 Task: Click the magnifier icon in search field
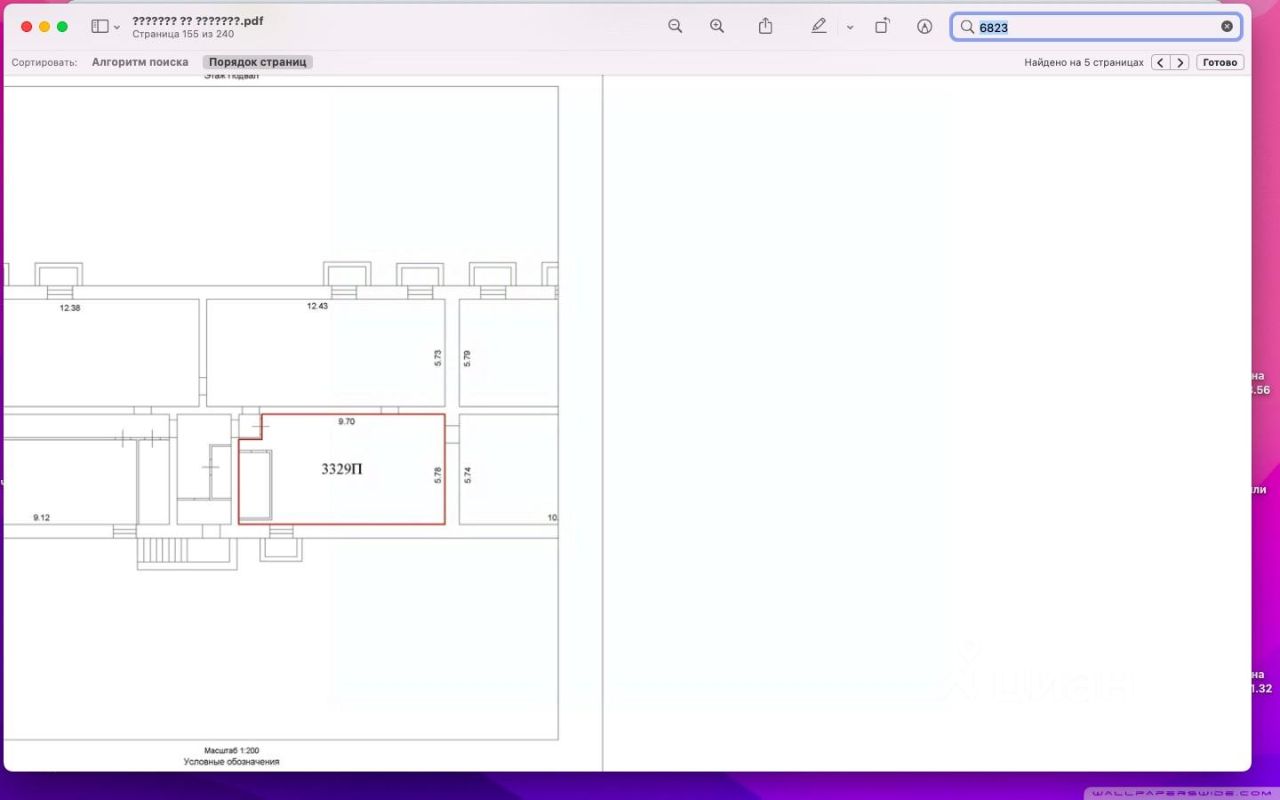point(967,27)
